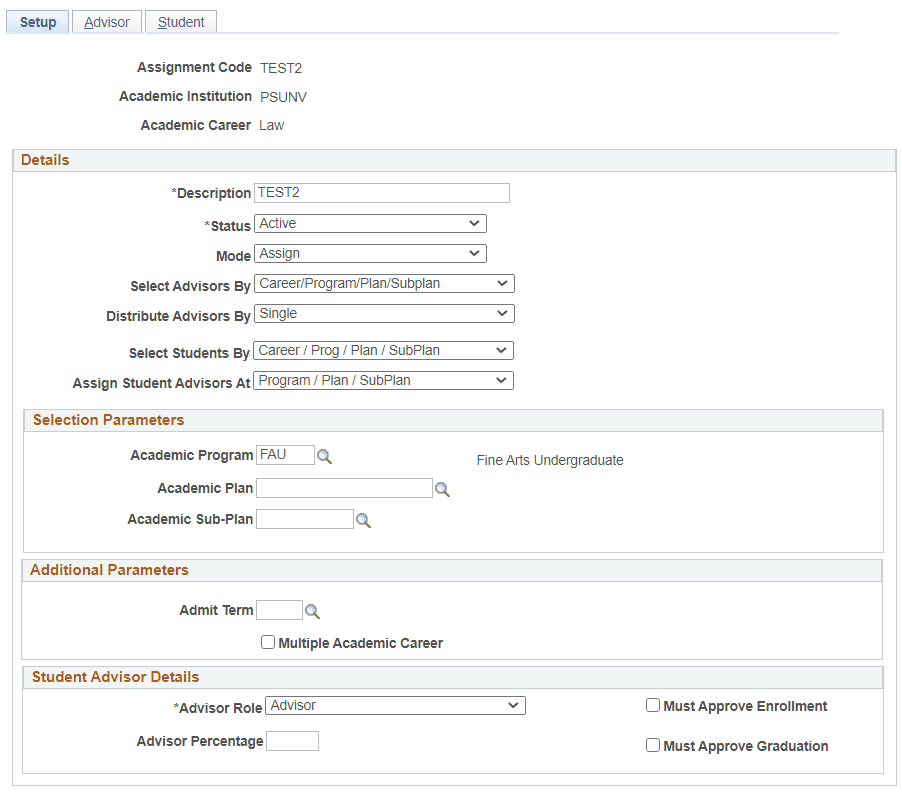Click the Academic Program field showing FAU
The height and width of the screenshot is (794, 902).
pos(285,454)
